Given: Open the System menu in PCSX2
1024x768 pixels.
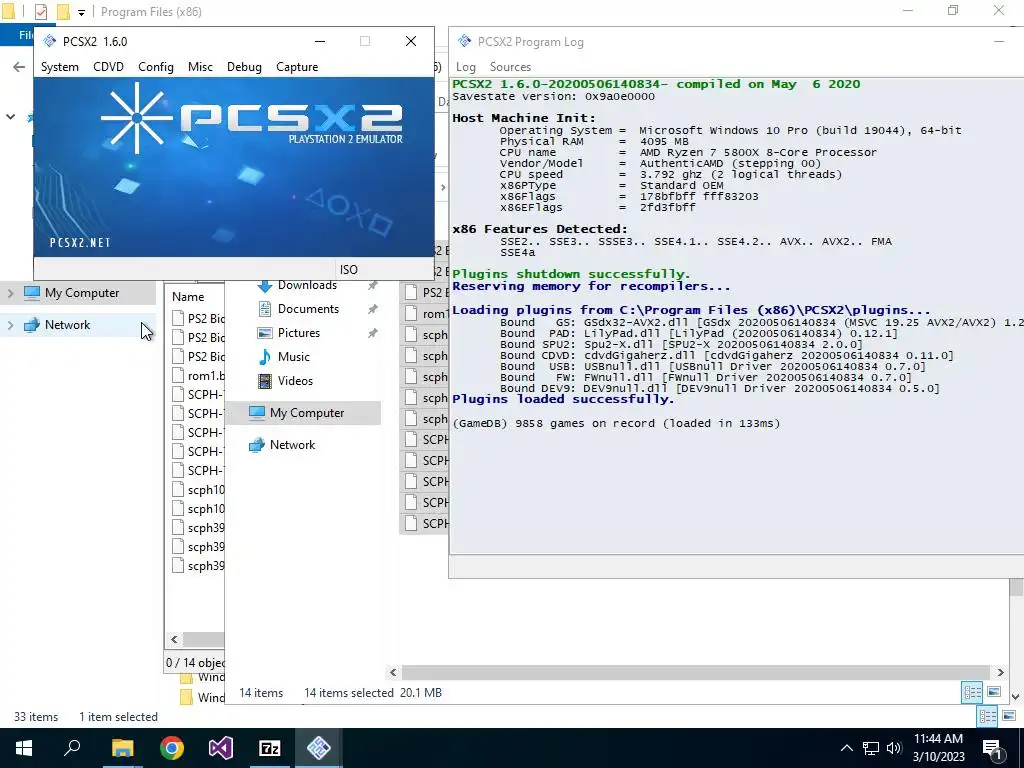Looking at the screenshot, I should click(x=59, y=67).
